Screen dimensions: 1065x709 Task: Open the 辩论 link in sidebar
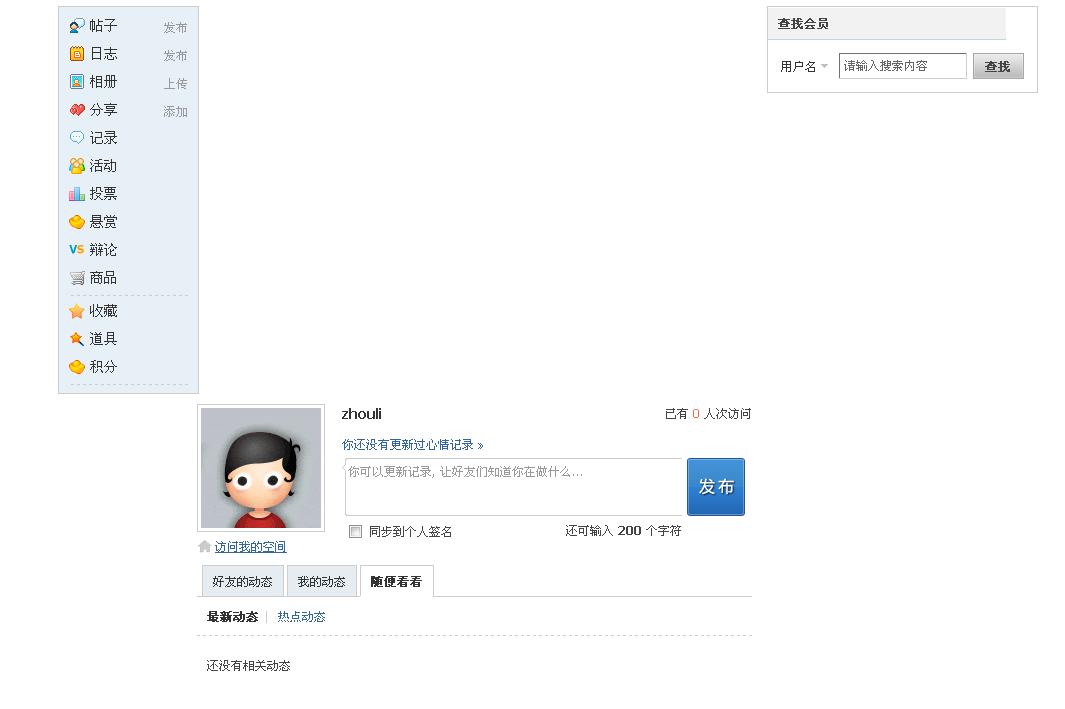pos(103,250)
